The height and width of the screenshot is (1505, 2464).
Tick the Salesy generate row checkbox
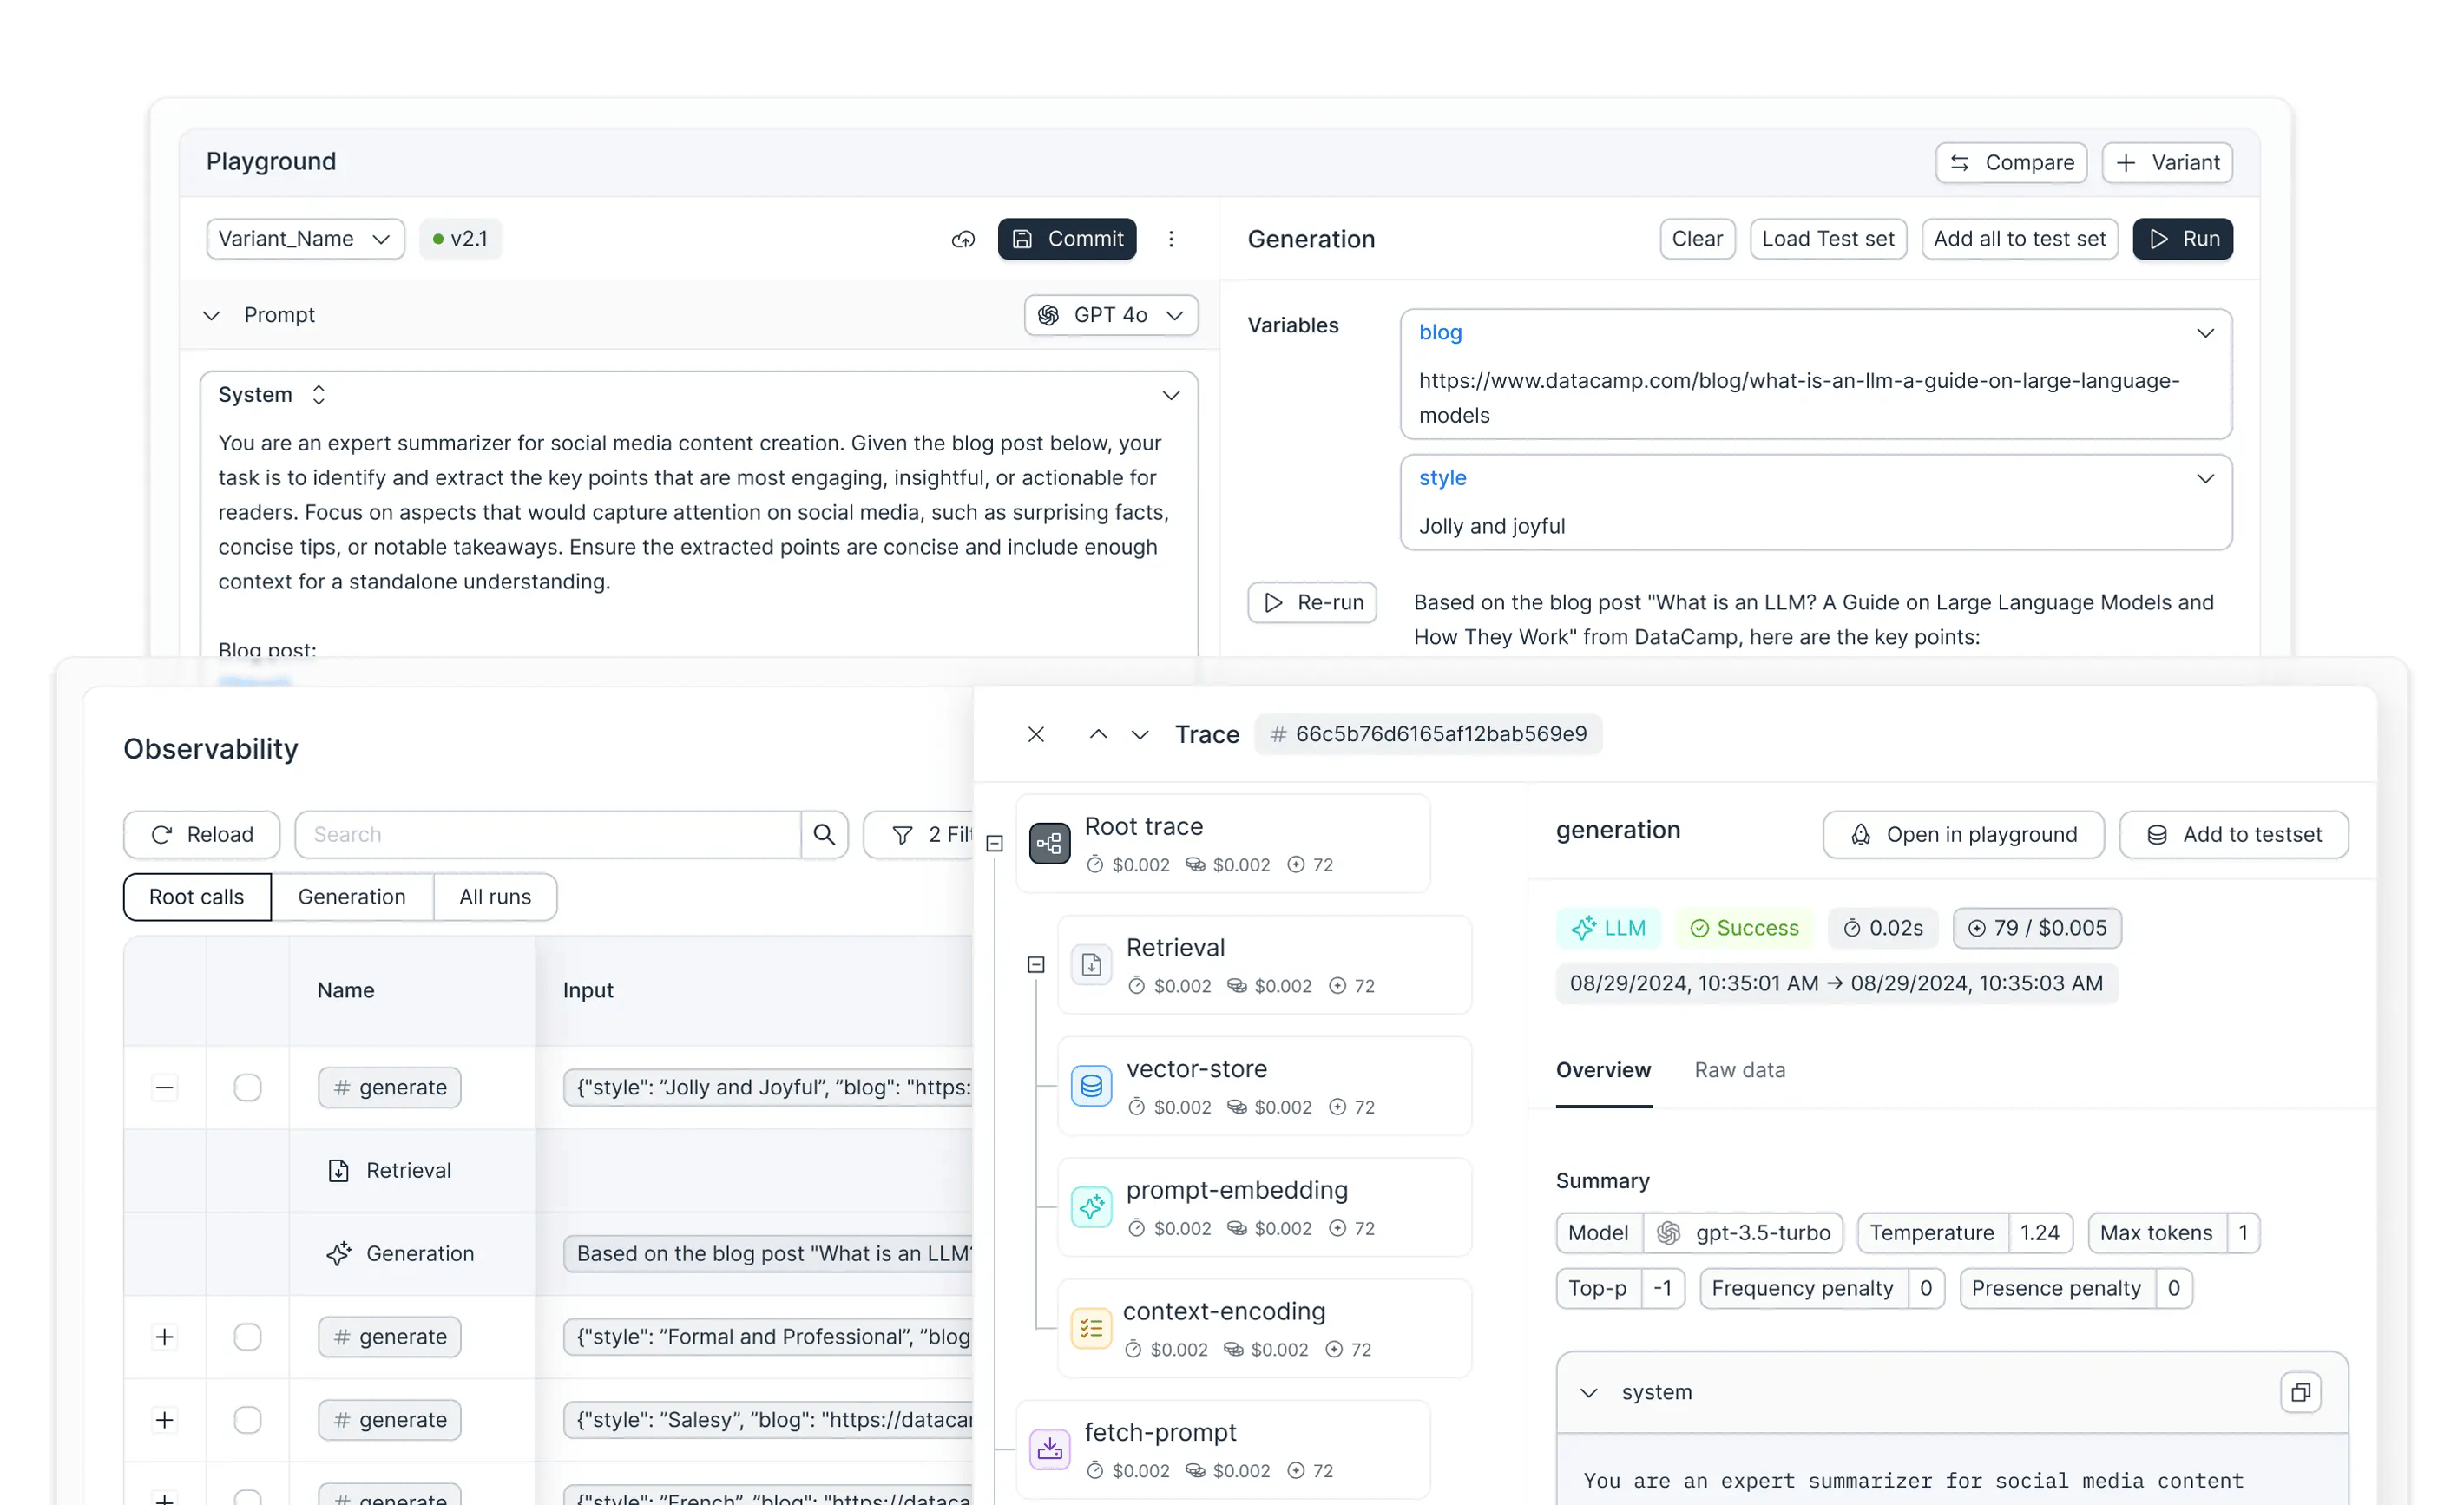pos(247,1420)
